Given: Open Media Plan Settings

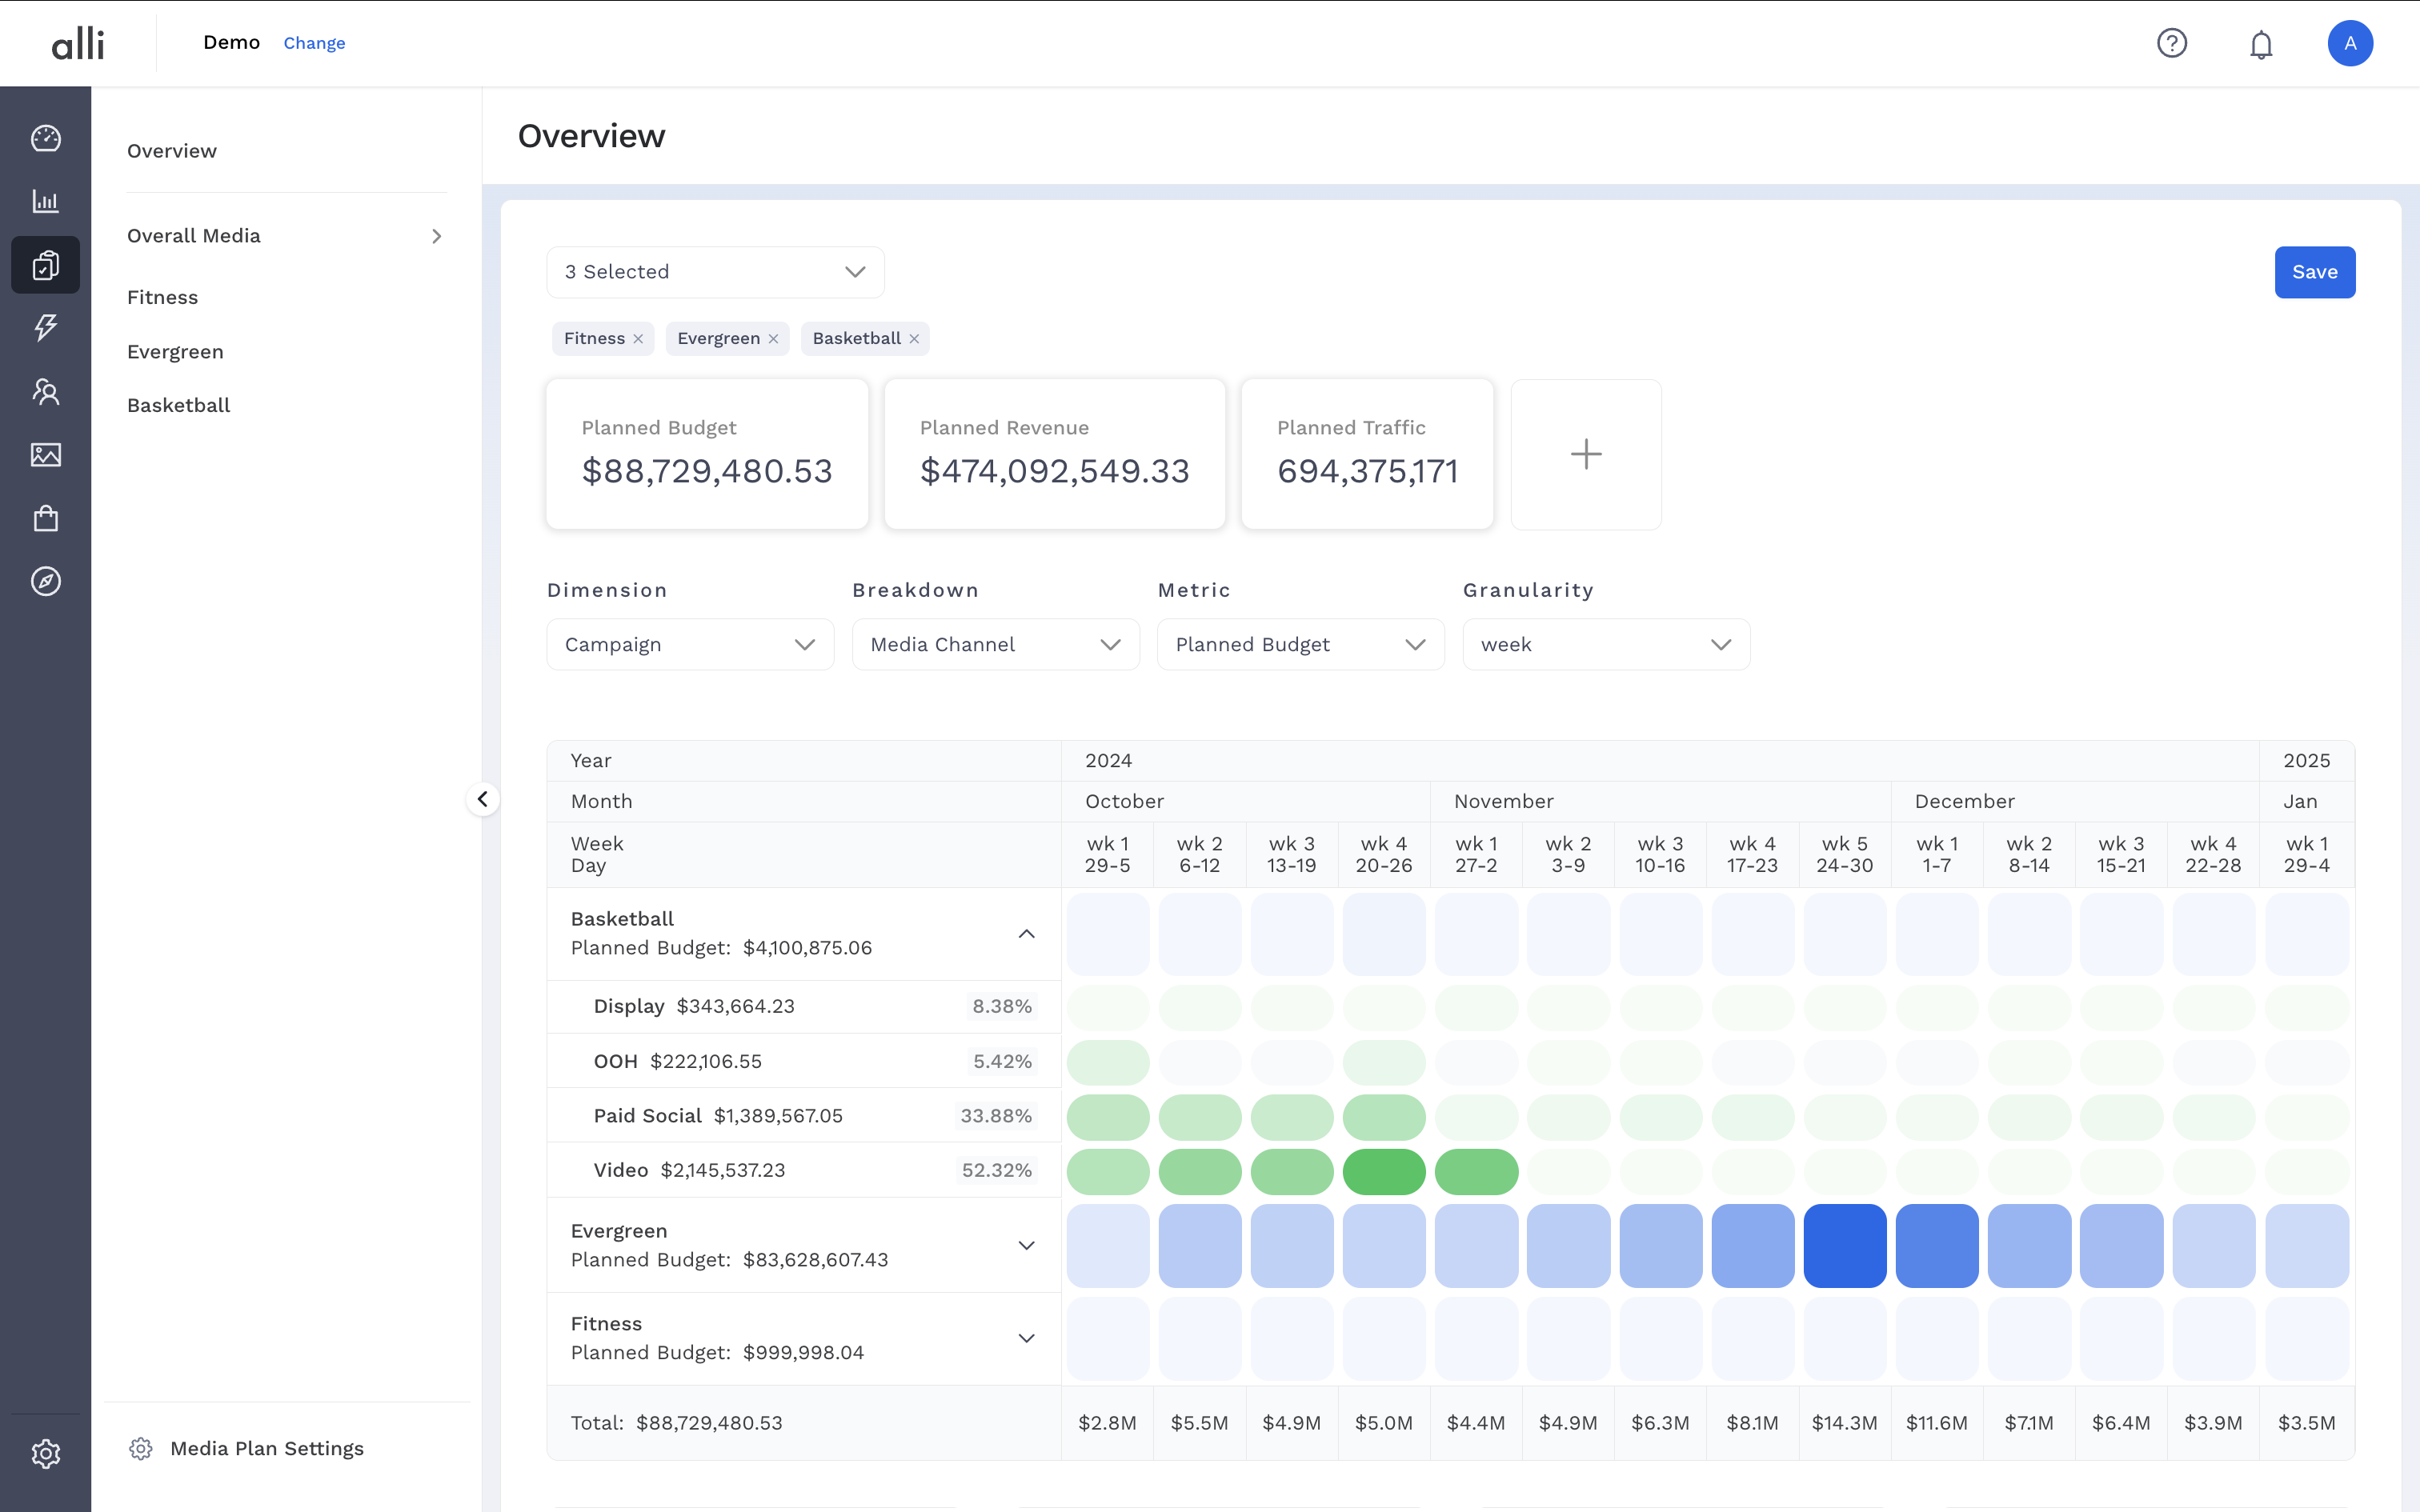Looking at the screenshot, I should tap(266, 1448).
